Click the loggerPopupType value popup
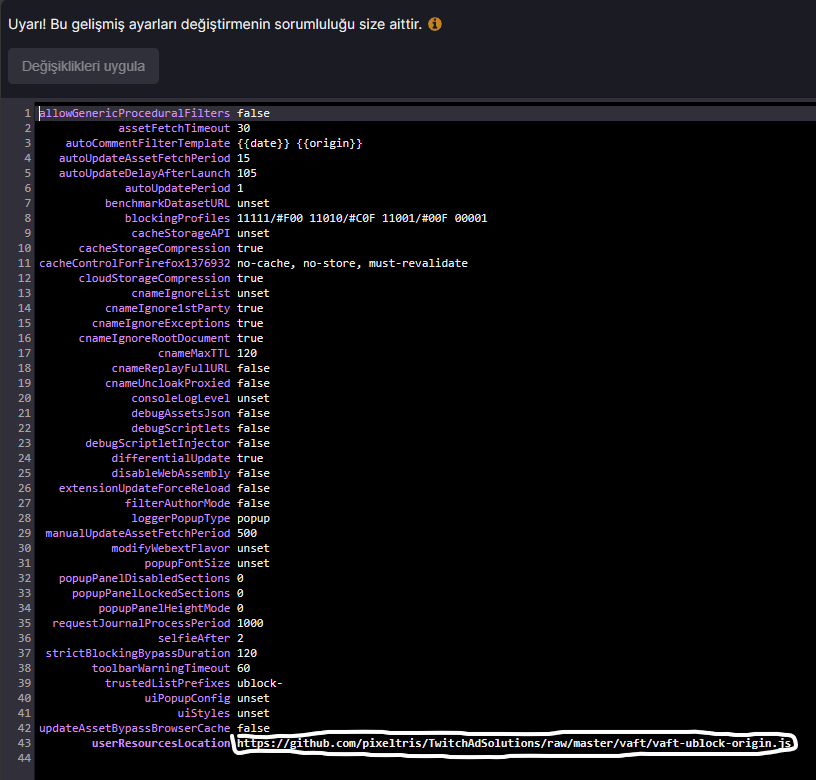The image size is (816, 780). click(253, 518)
